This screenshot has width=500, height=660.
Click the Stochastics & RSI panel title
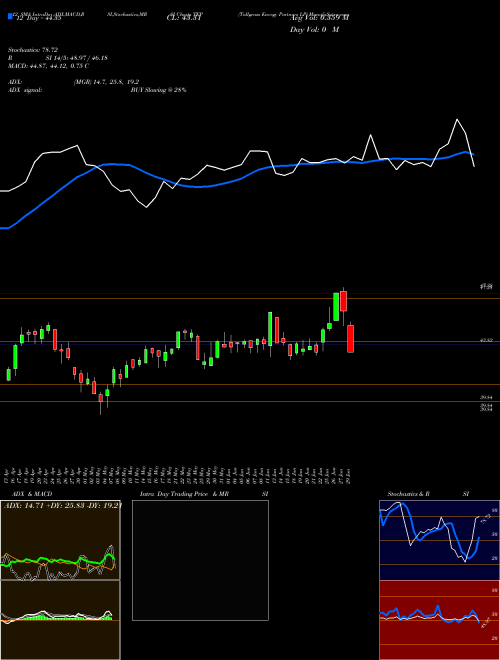click(x=428, y=494)
